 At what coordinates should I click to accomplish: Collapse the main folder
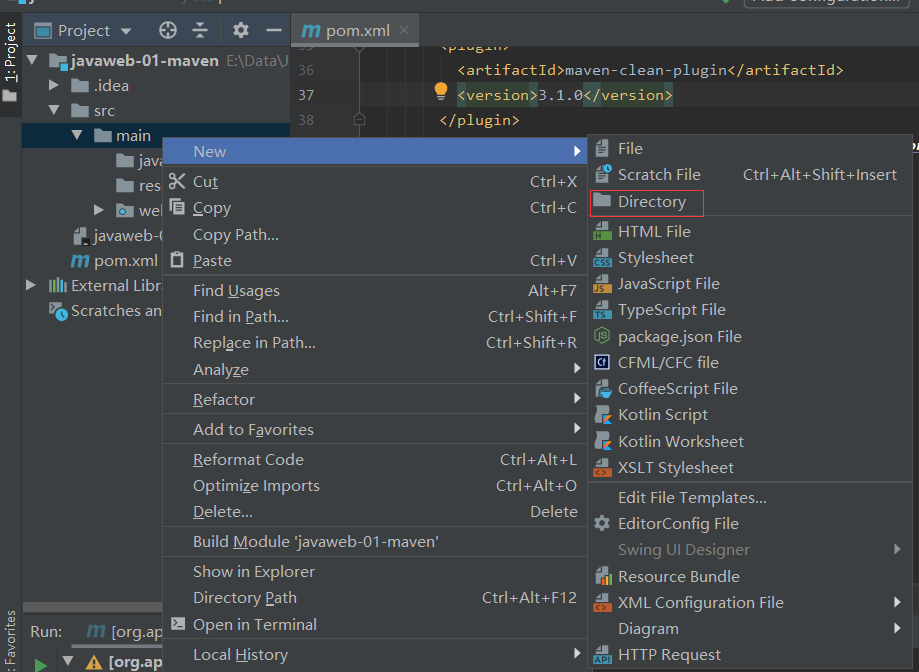click(77, 135)
